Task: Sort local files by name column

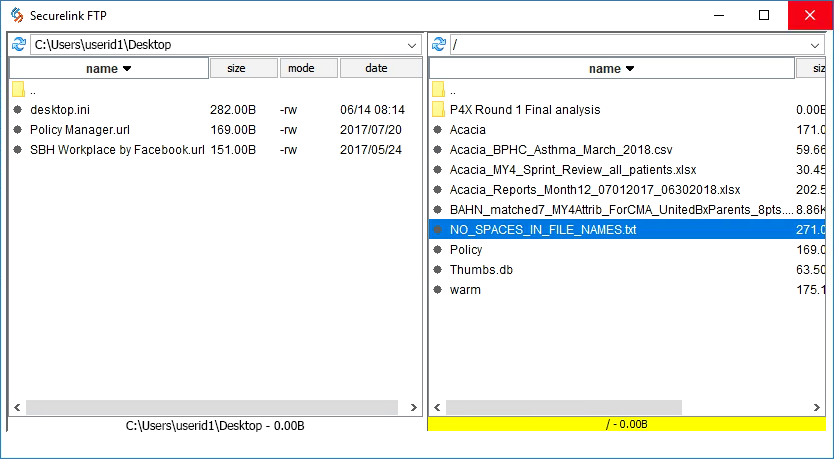Action: click(x=108, y=69)
